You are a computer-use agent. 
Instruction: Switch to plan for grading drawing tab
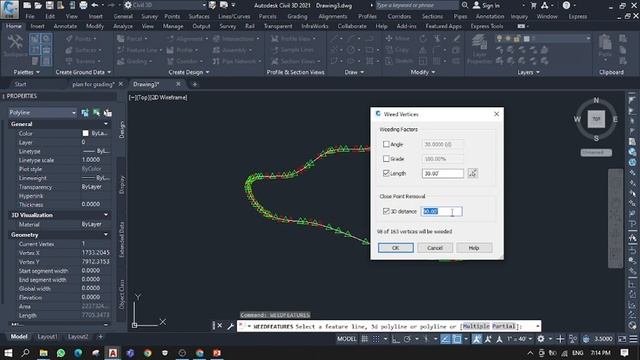tap(93, 84)
